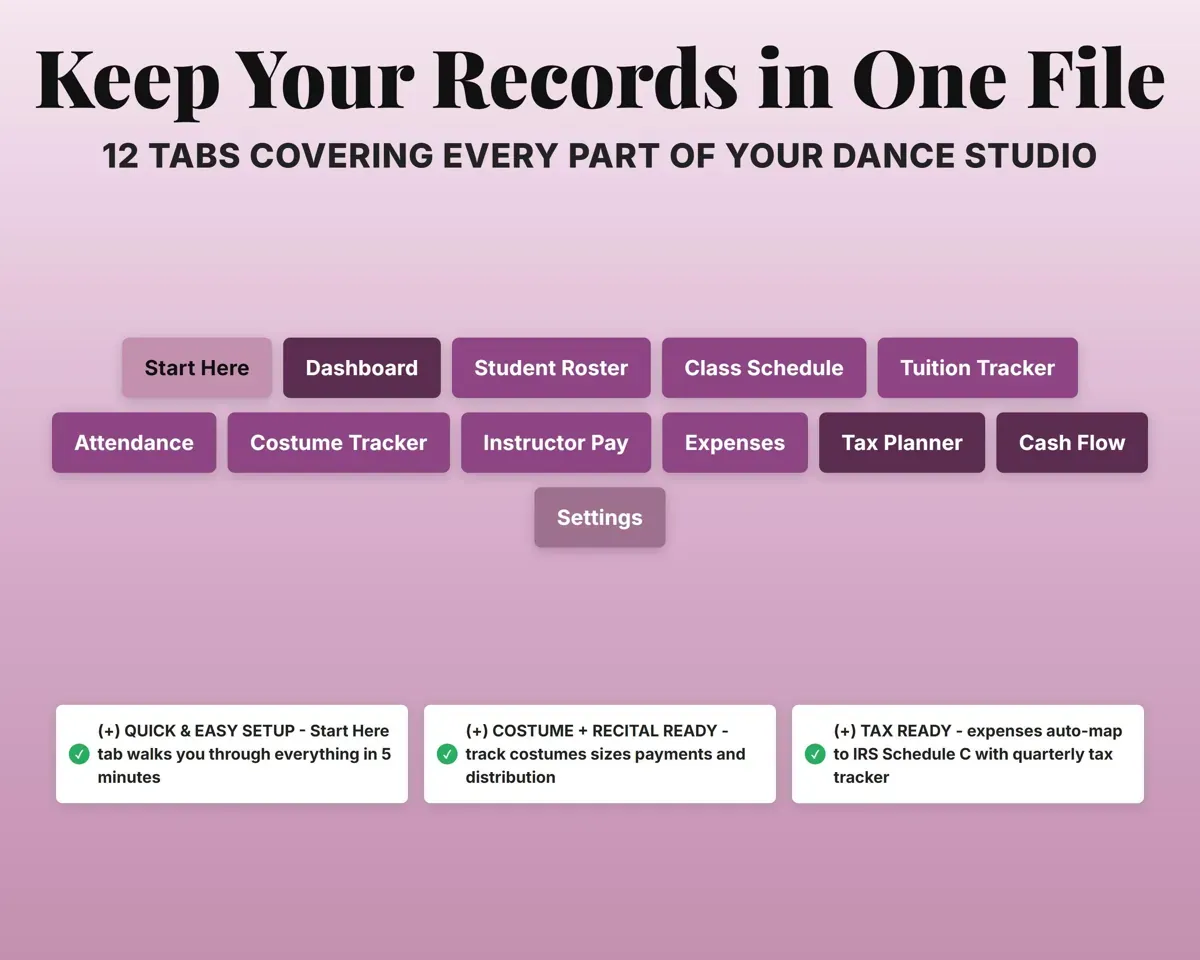The width and height of the screenshot is (1200, 960).
Task: Select the Cash Flow tab
Action: 1072,443
